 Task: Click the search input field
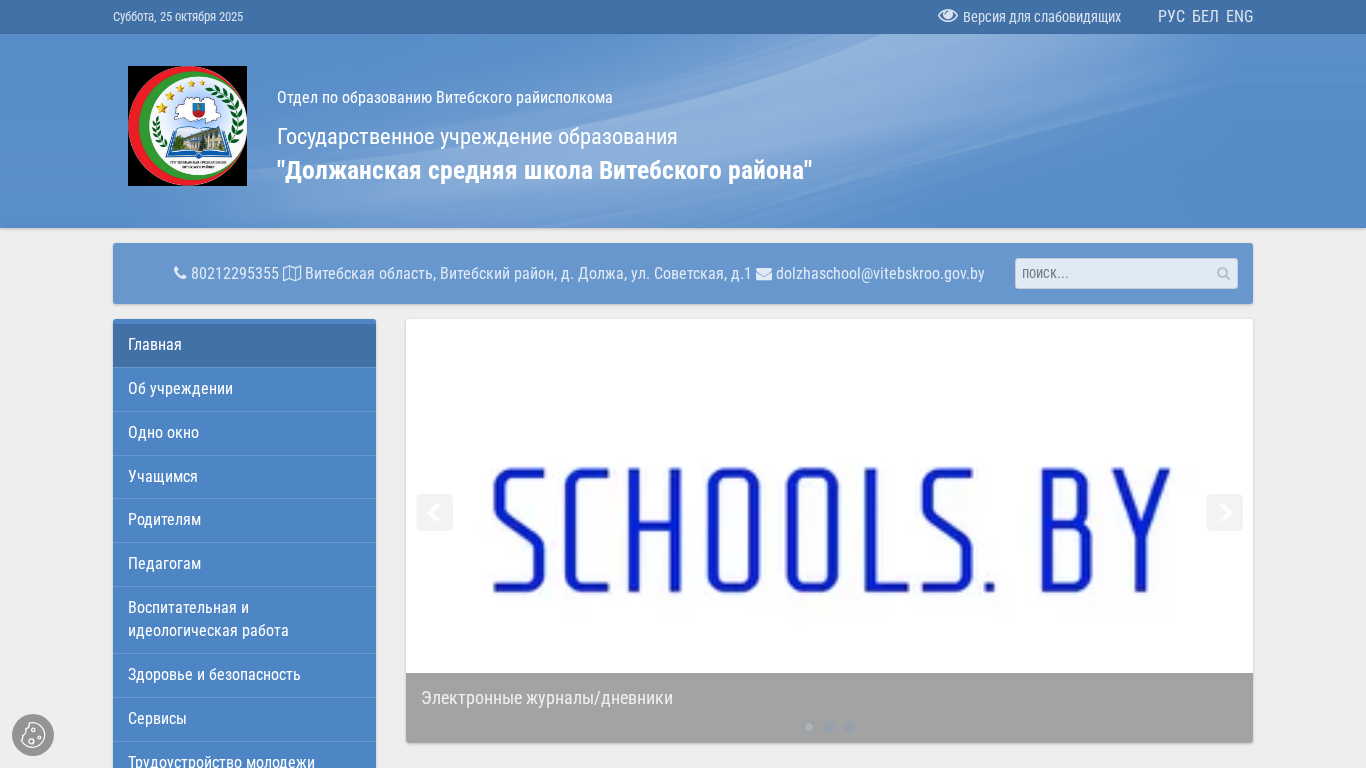coord(1126,274)
